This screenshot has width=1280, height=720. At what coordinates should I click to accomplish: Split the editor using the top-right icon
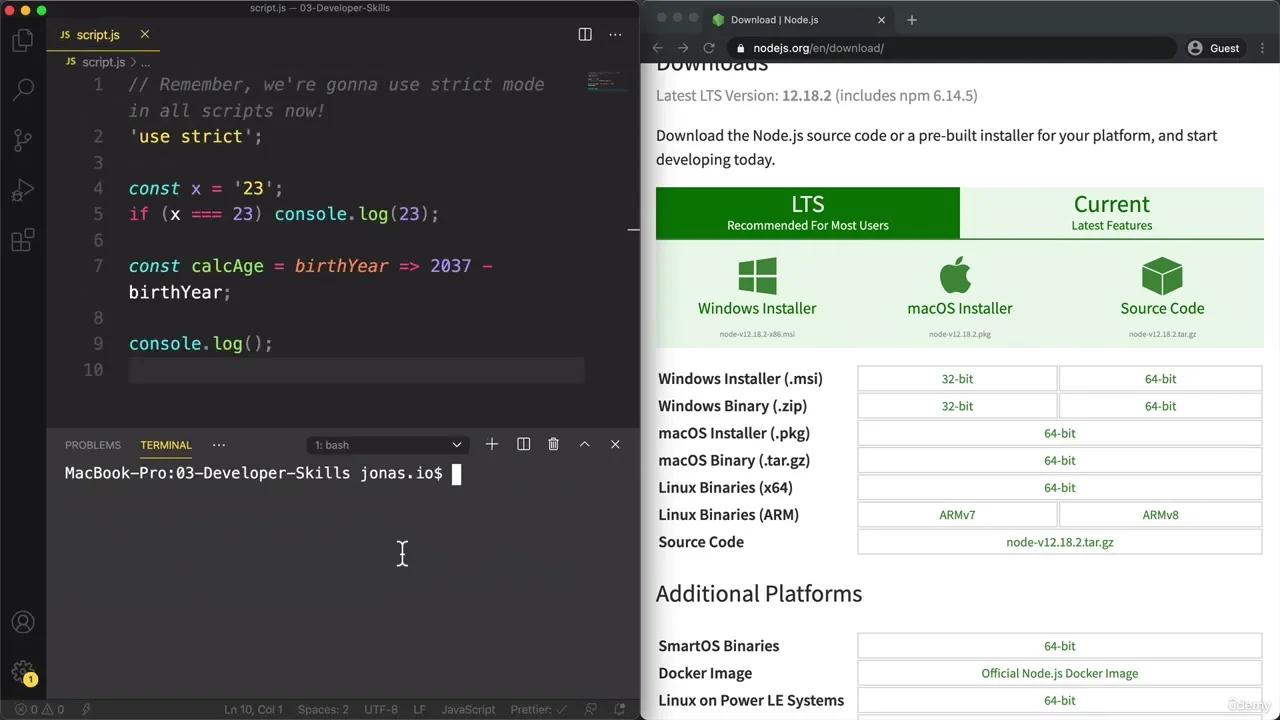[x=585, y=34]
